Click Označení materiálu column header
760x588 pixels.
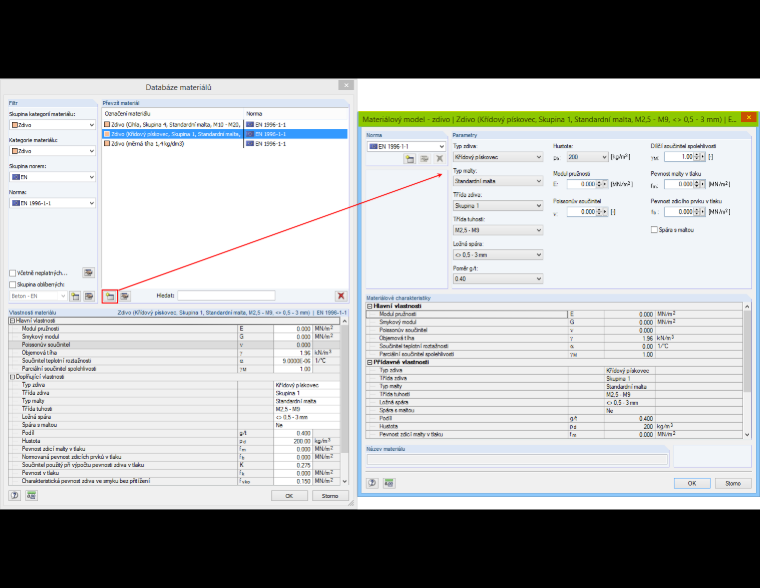(173, 113)
